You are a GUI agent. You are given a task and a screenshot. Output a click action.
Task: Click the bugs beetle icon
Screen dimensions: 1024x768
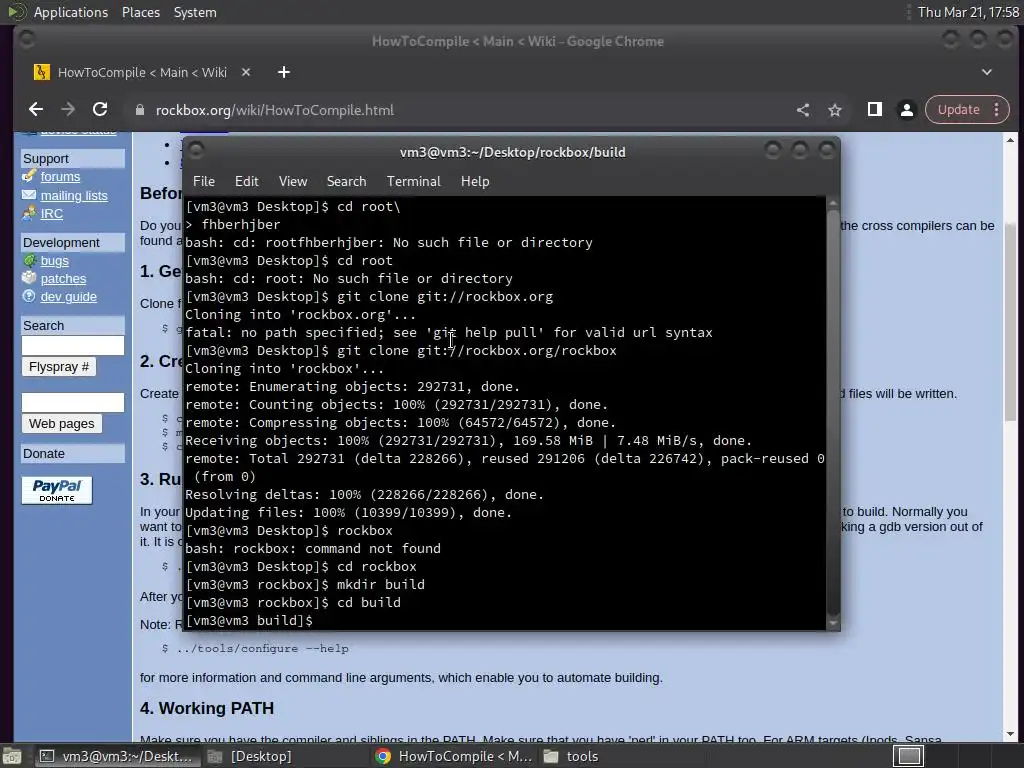click(x=29, y=260)
